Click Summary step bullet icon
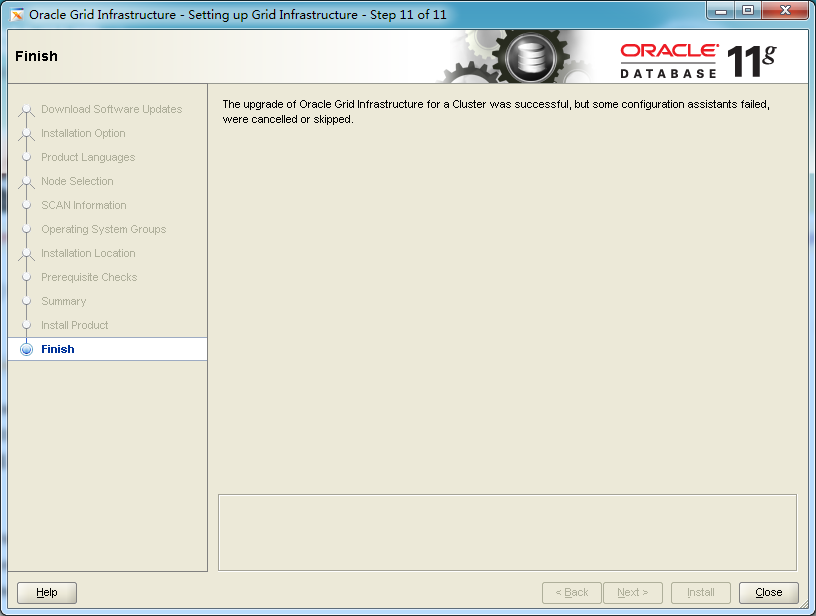 27,301
